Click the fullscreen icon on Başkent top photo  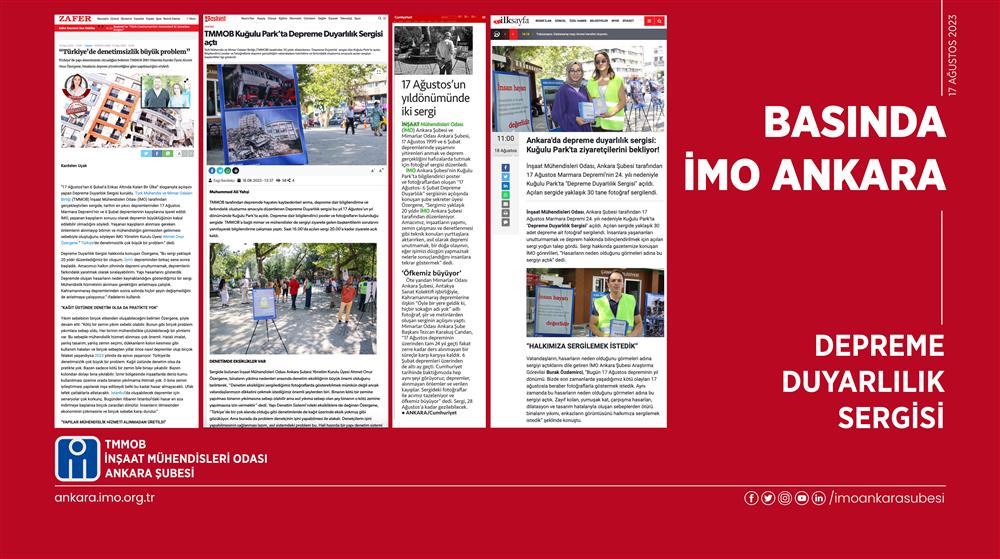click(x=379, y=72)
